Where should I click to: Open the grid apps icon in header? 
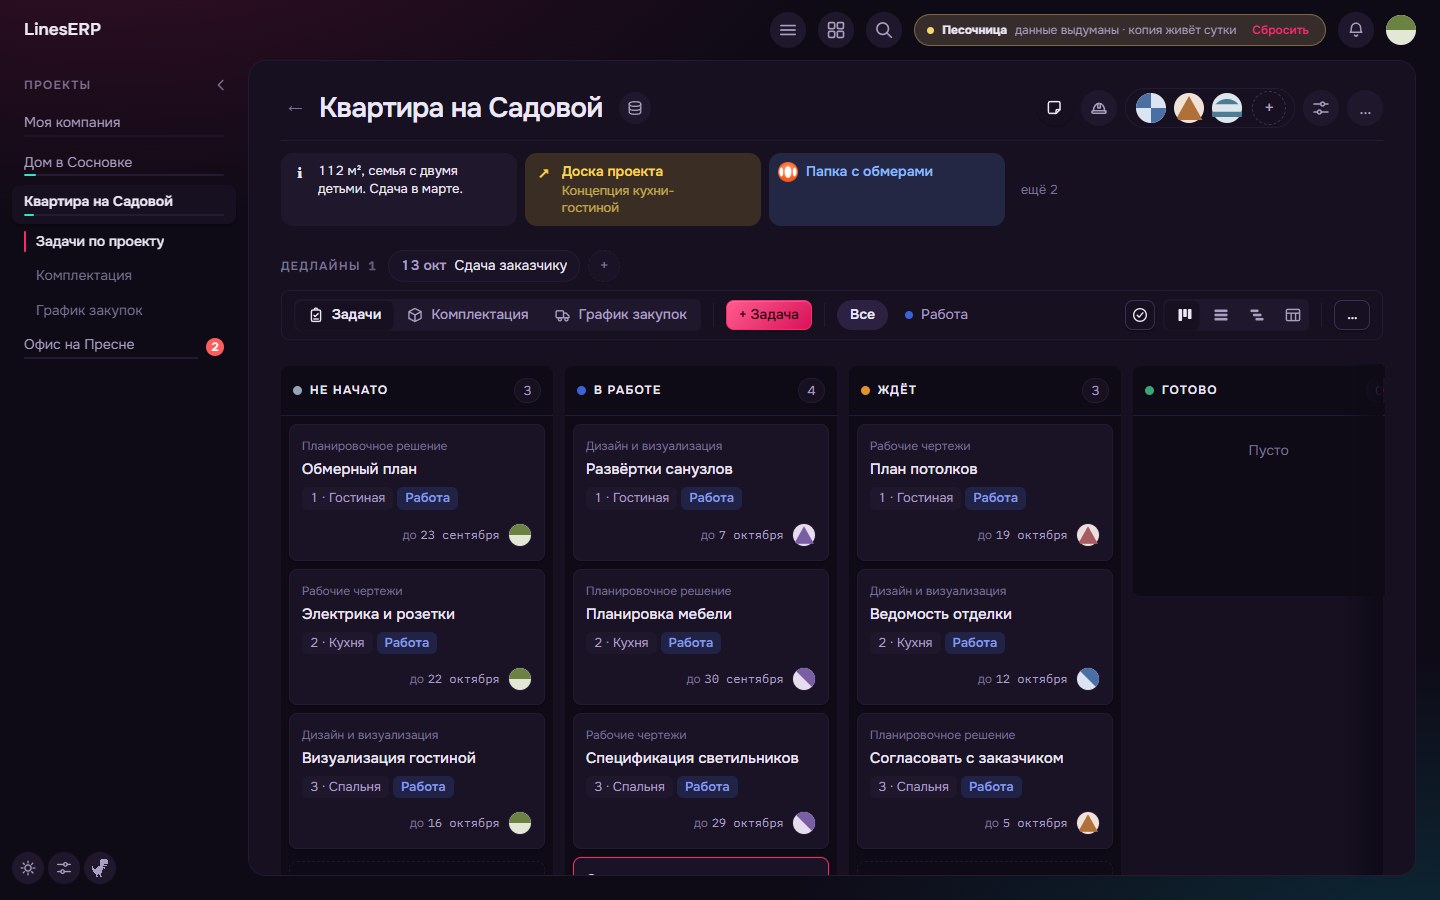coord(836,30)
